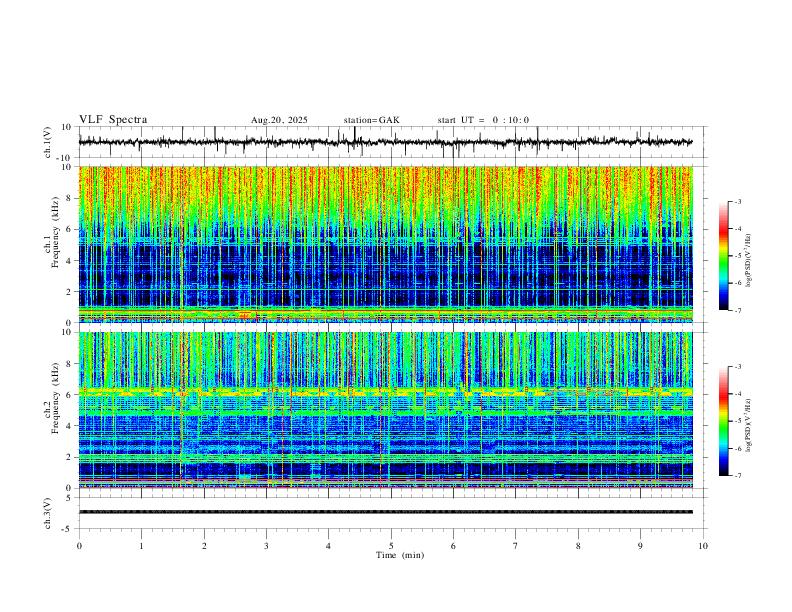Click the date label "Aug.20, 2025"
The height and width of the screenshot is (612, 792).
279,120
